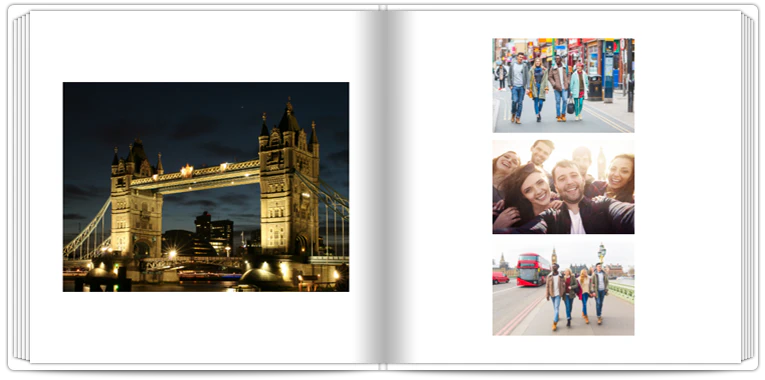Click the blank area beneath the bus photo
Screen dimensions: 765x380
(x=564, y=349)
